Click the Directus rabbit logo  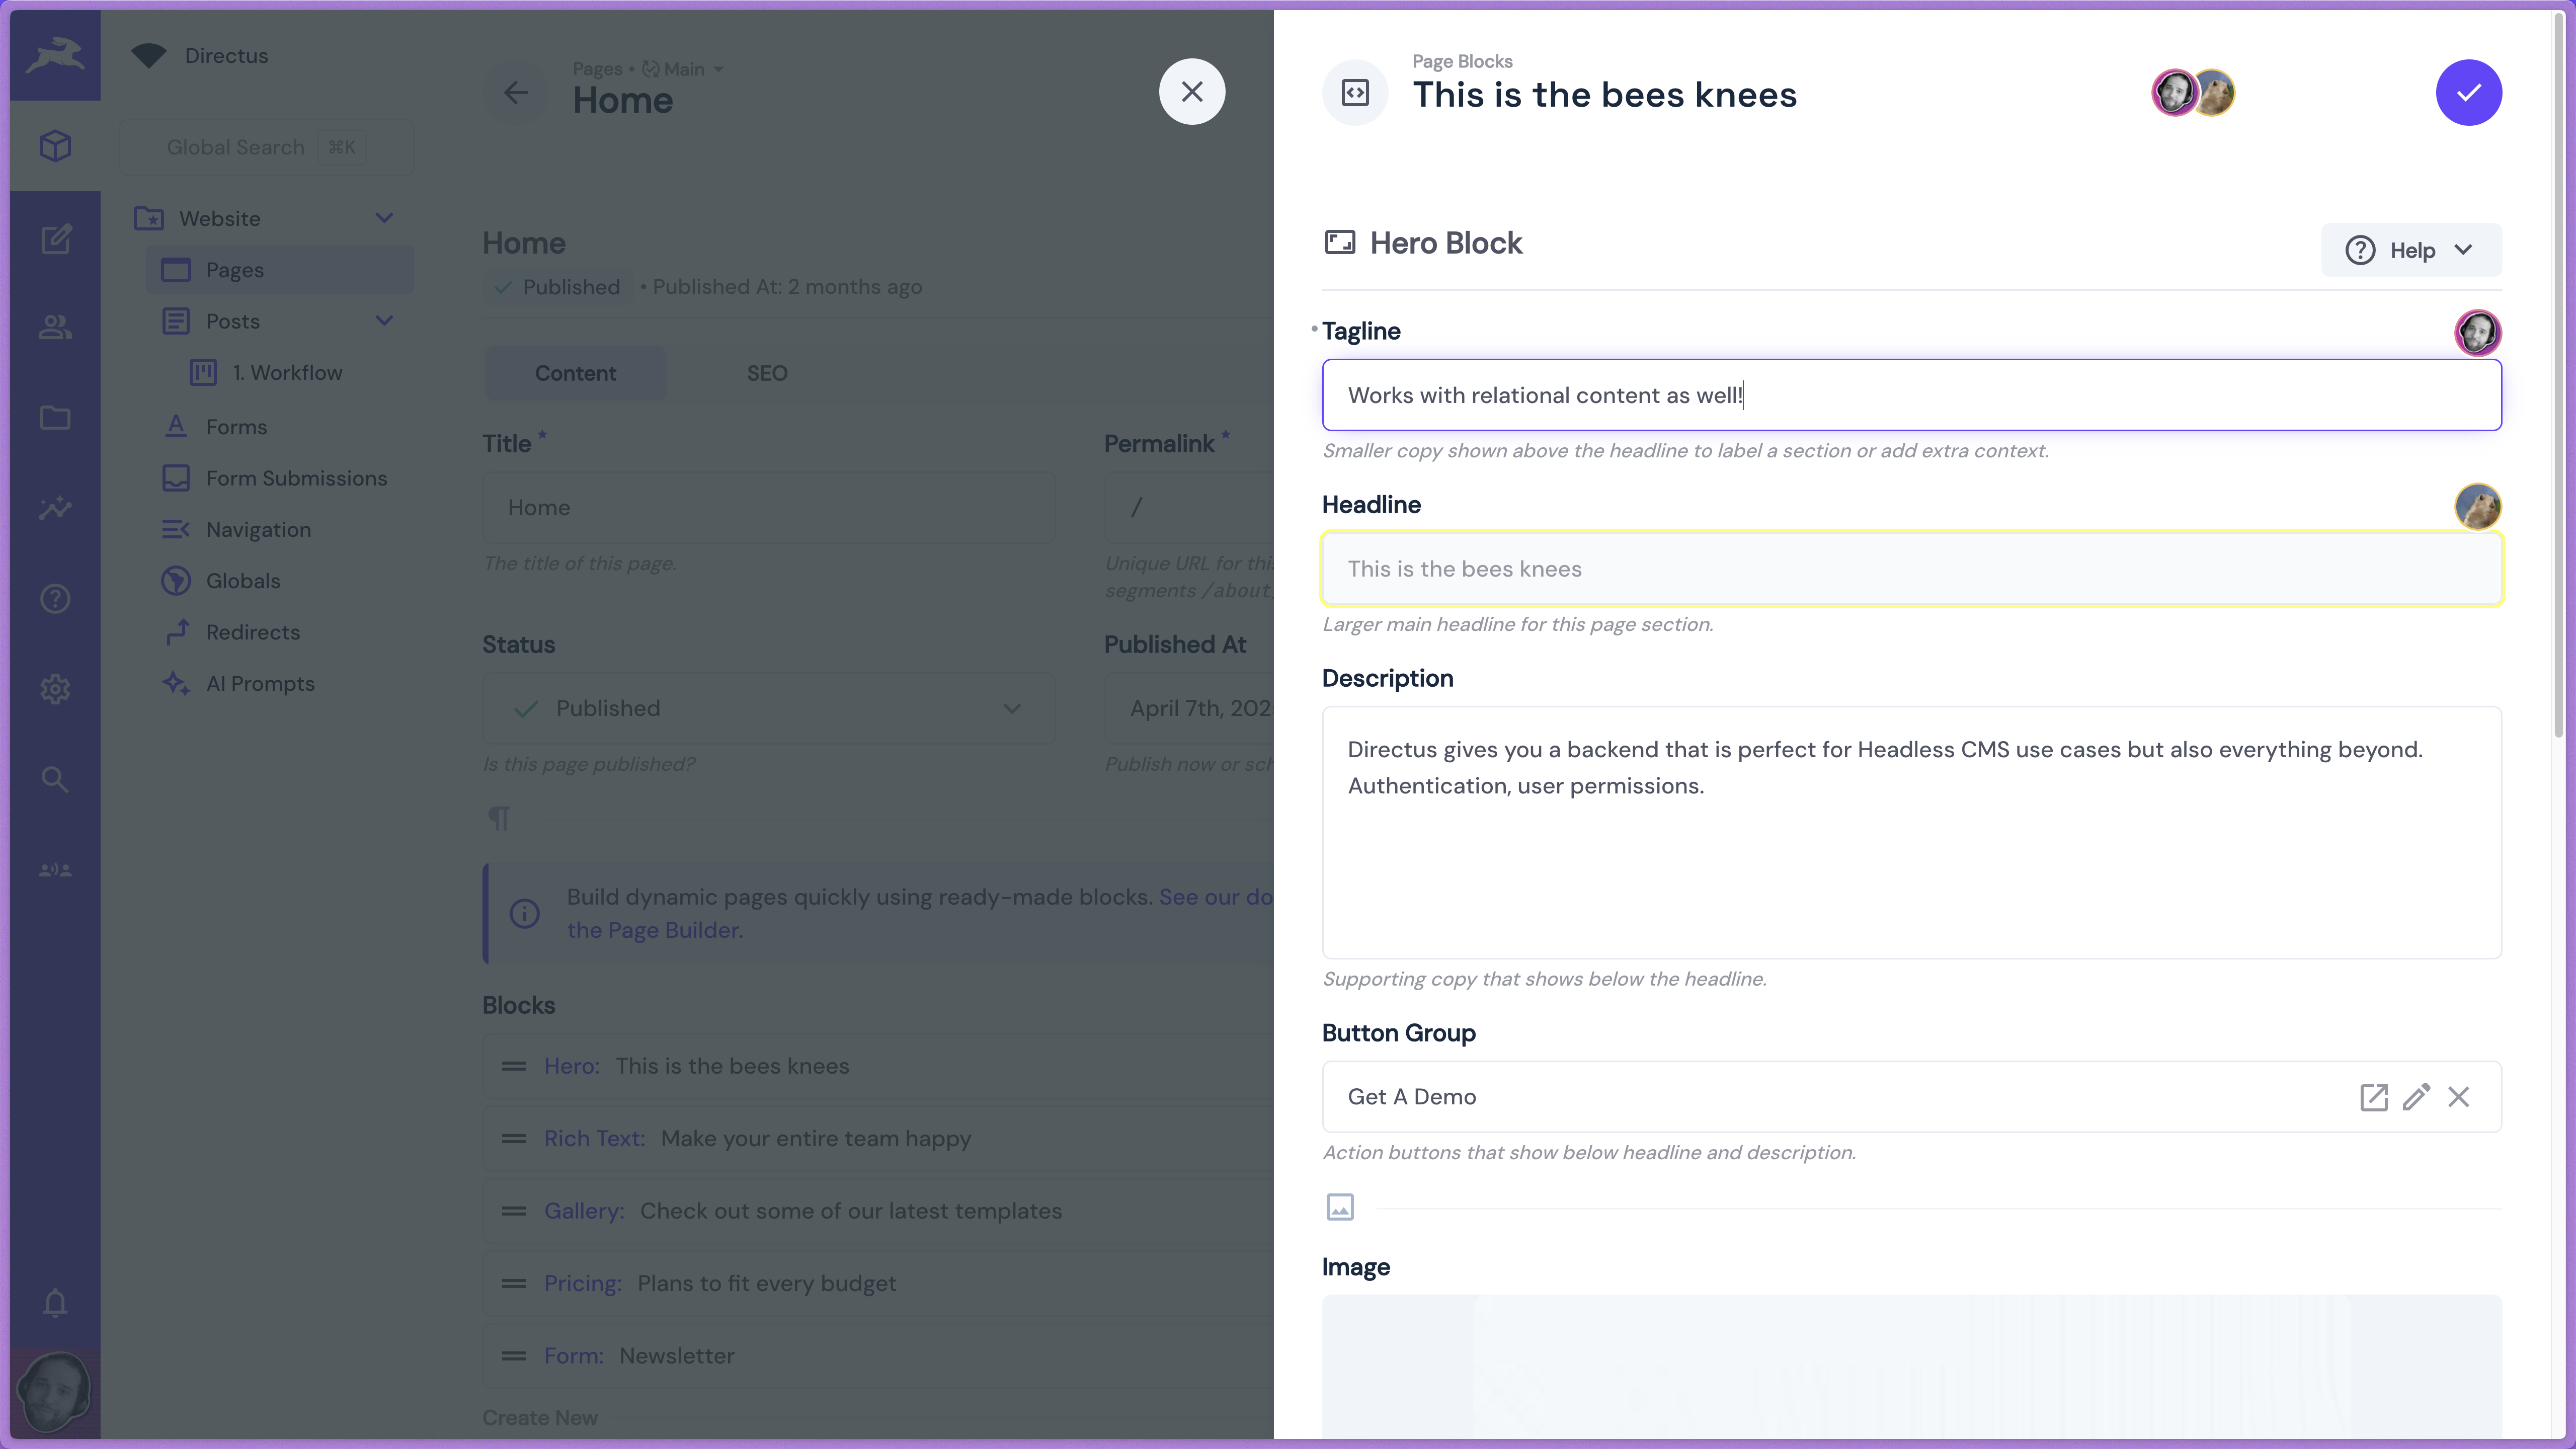54,55
